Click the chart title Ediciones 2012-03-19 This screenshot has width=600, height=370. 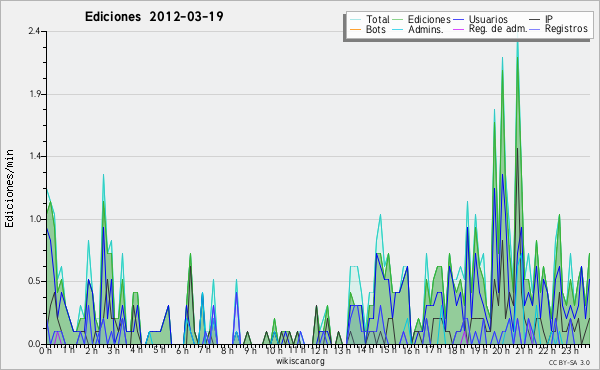point(154,17)
